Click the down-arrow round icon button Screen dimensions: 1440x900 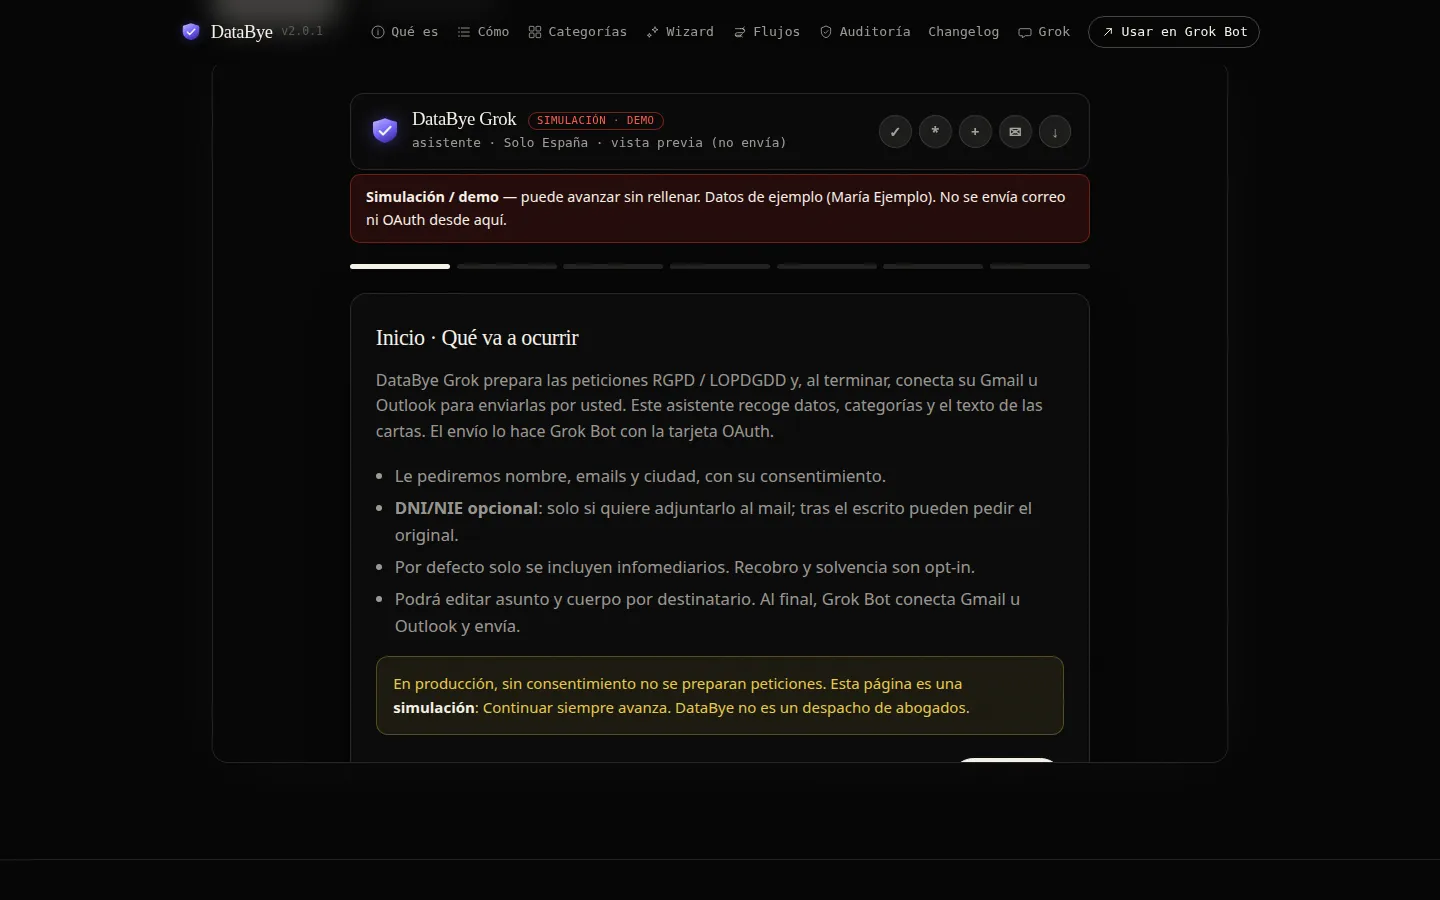click(1055, 132)
